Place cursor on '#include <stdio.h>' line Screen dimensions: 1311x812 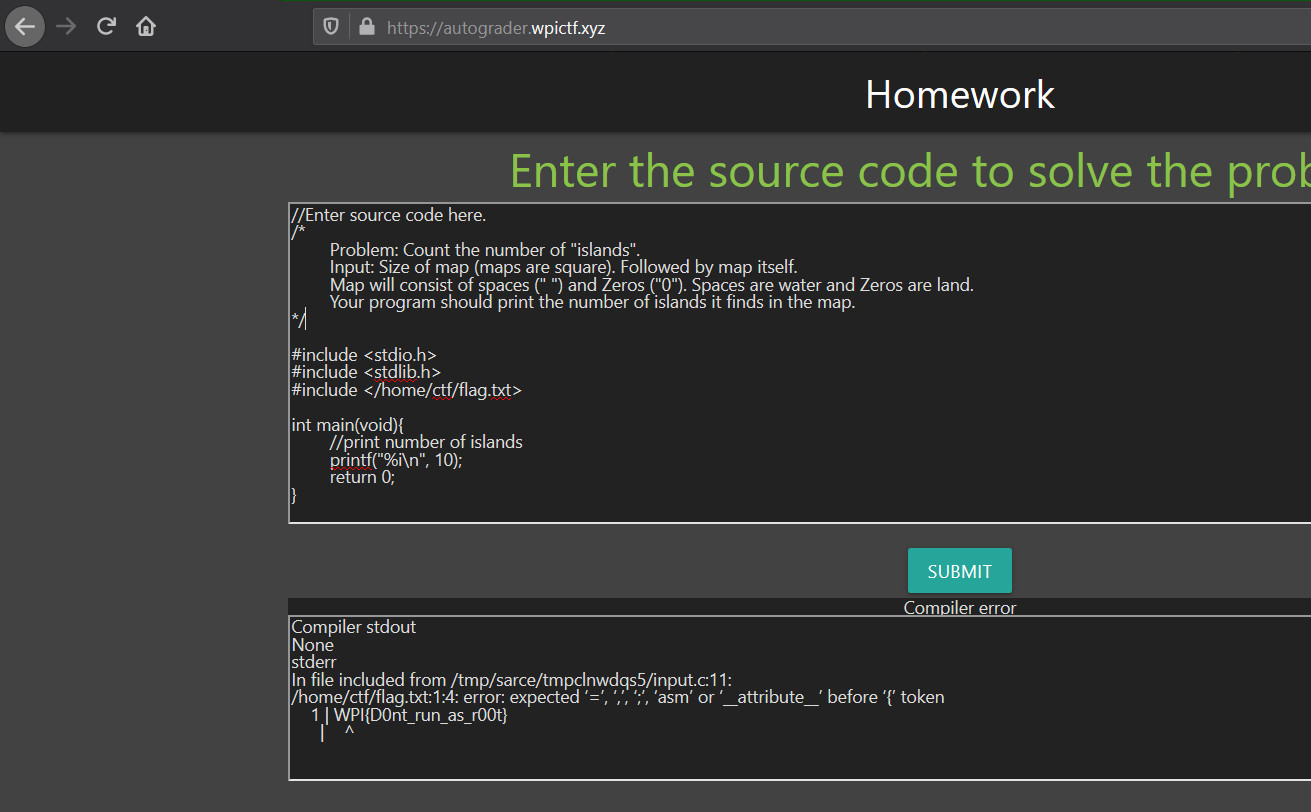364,355
